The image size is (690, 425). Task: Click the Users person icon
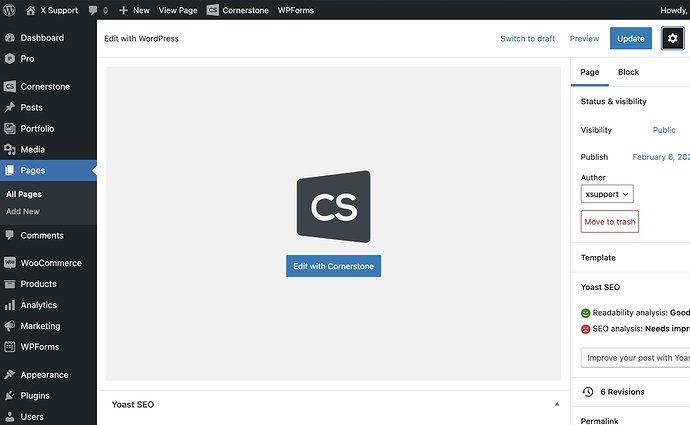pyautogui.click(x=11, y=417)
